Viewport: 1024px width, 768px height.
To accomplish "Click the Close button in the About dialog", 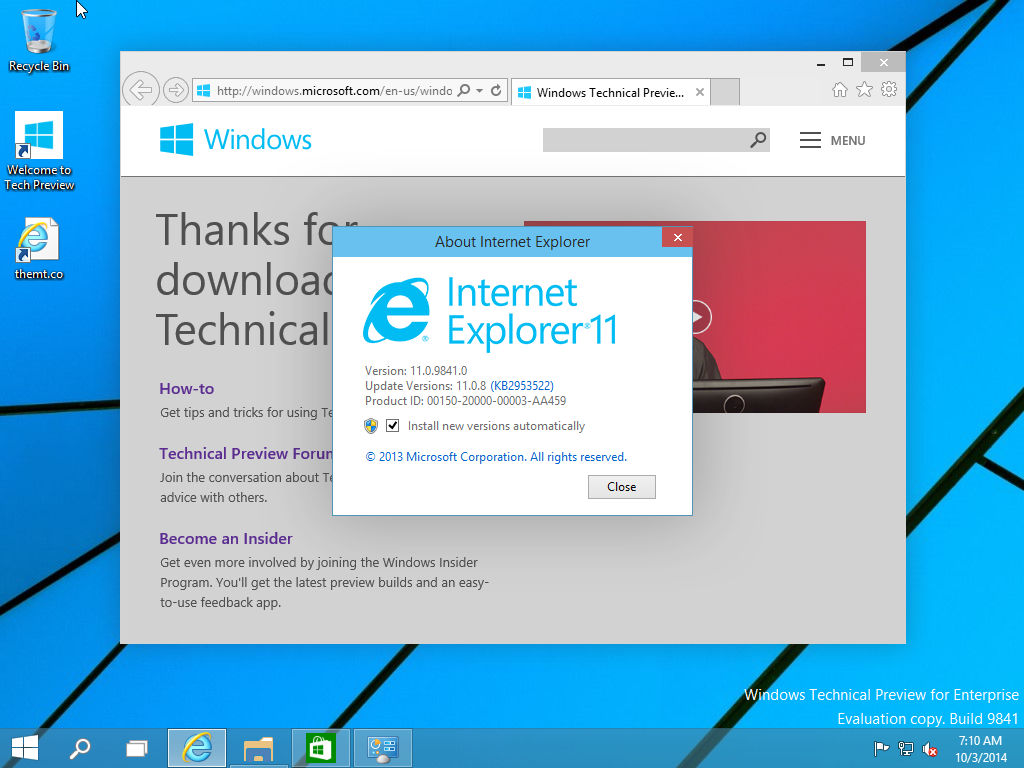I will [621, 487].
